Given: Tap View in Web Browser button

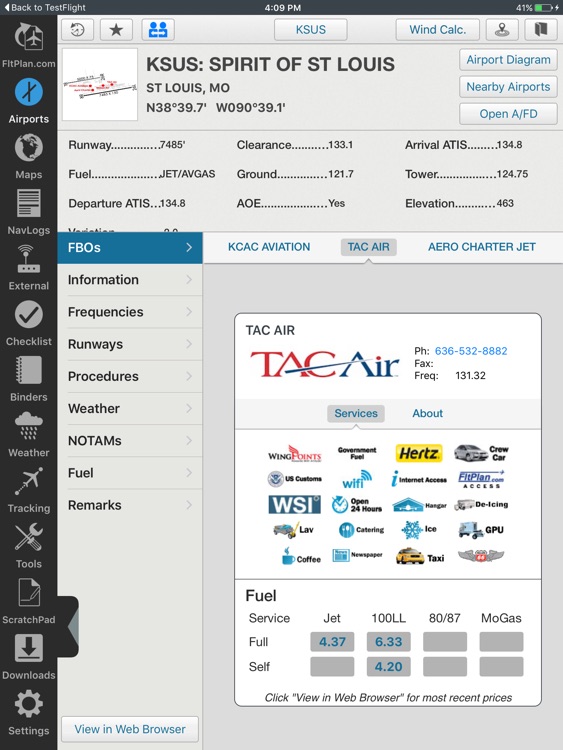Looking at the screenshot, I should [130, 729].
